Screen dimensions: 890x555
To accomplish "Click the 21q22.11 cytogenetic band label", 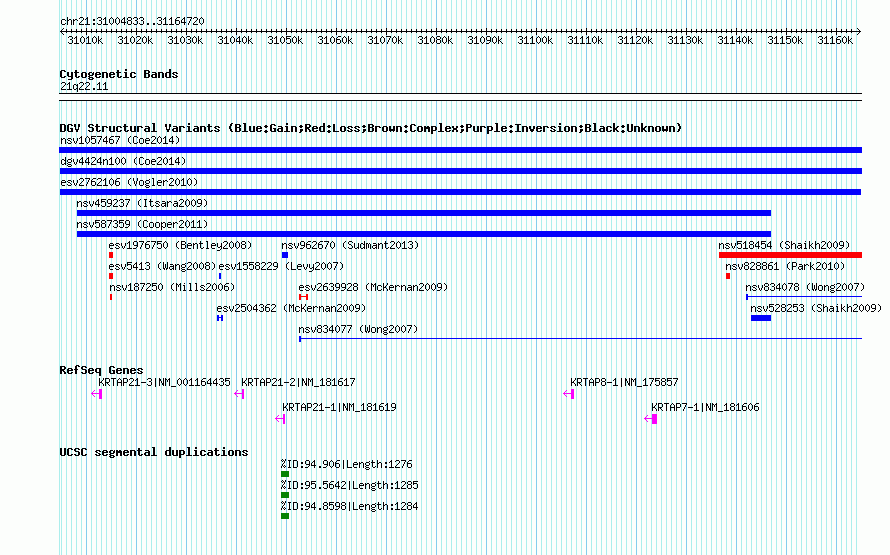I will coord(84,86).
